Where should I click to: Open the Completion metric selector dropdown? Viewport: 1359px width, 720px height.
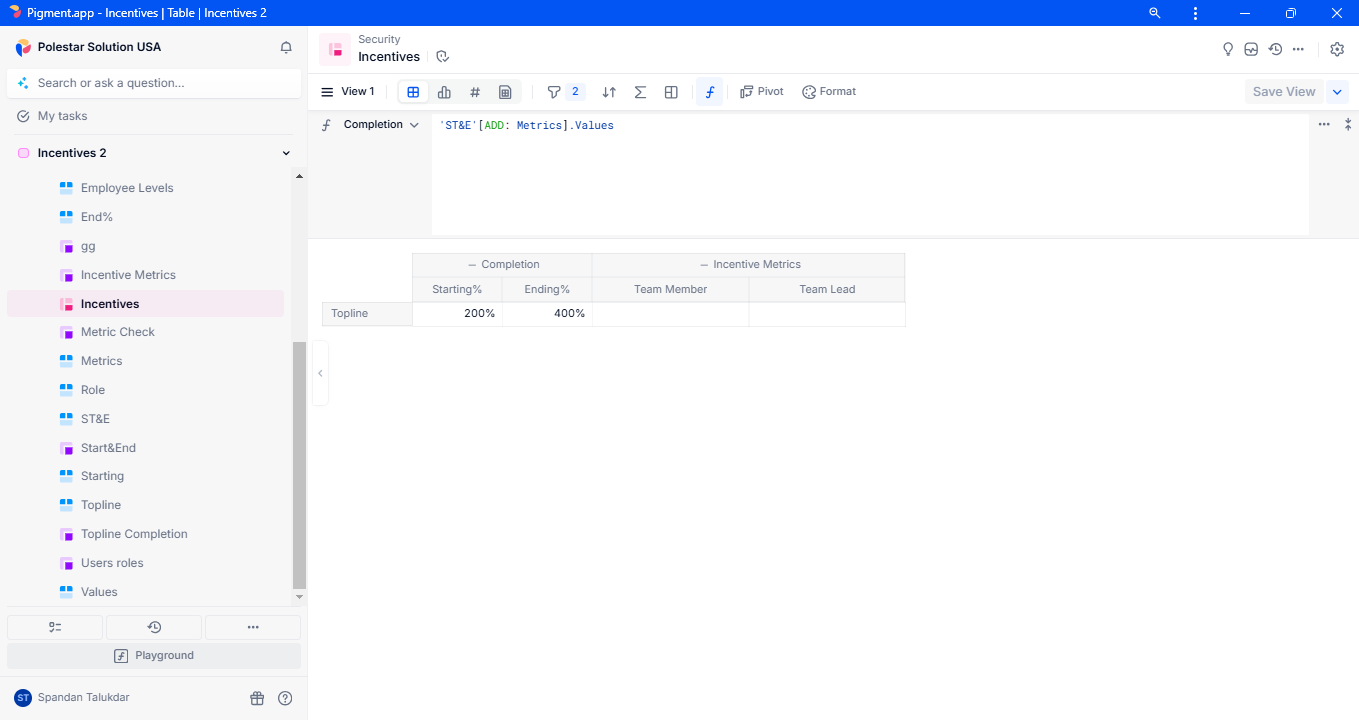381,125
